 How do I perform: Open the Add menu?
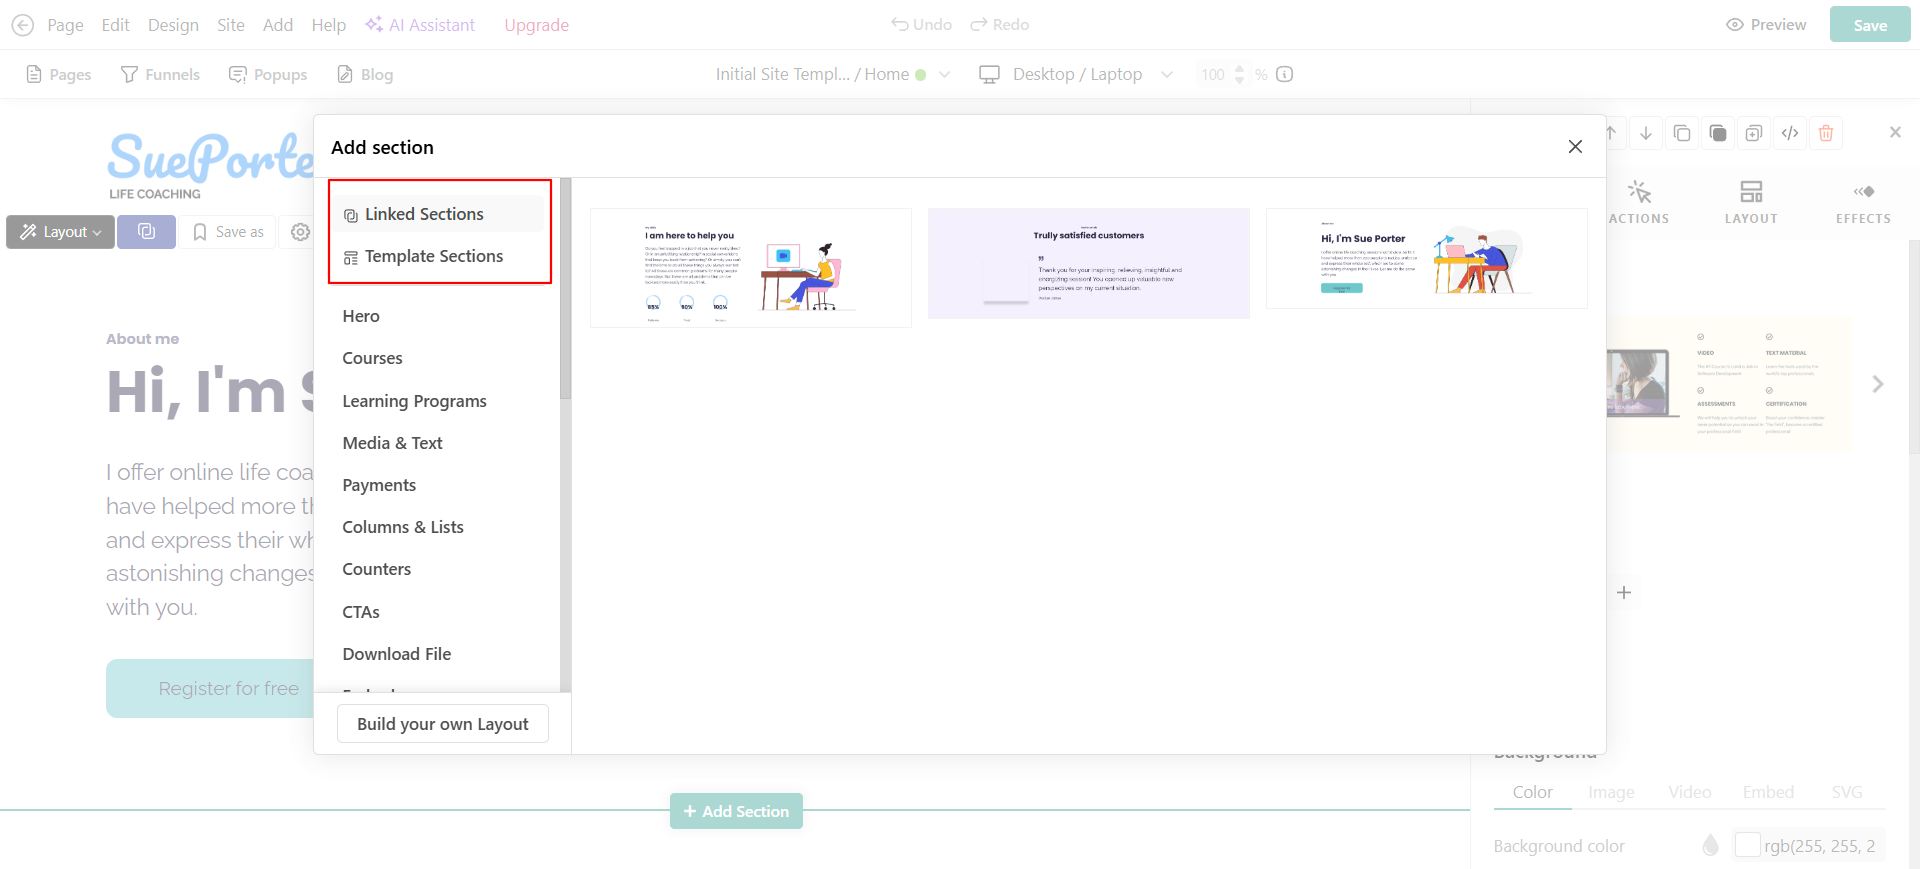pos(278,25)
